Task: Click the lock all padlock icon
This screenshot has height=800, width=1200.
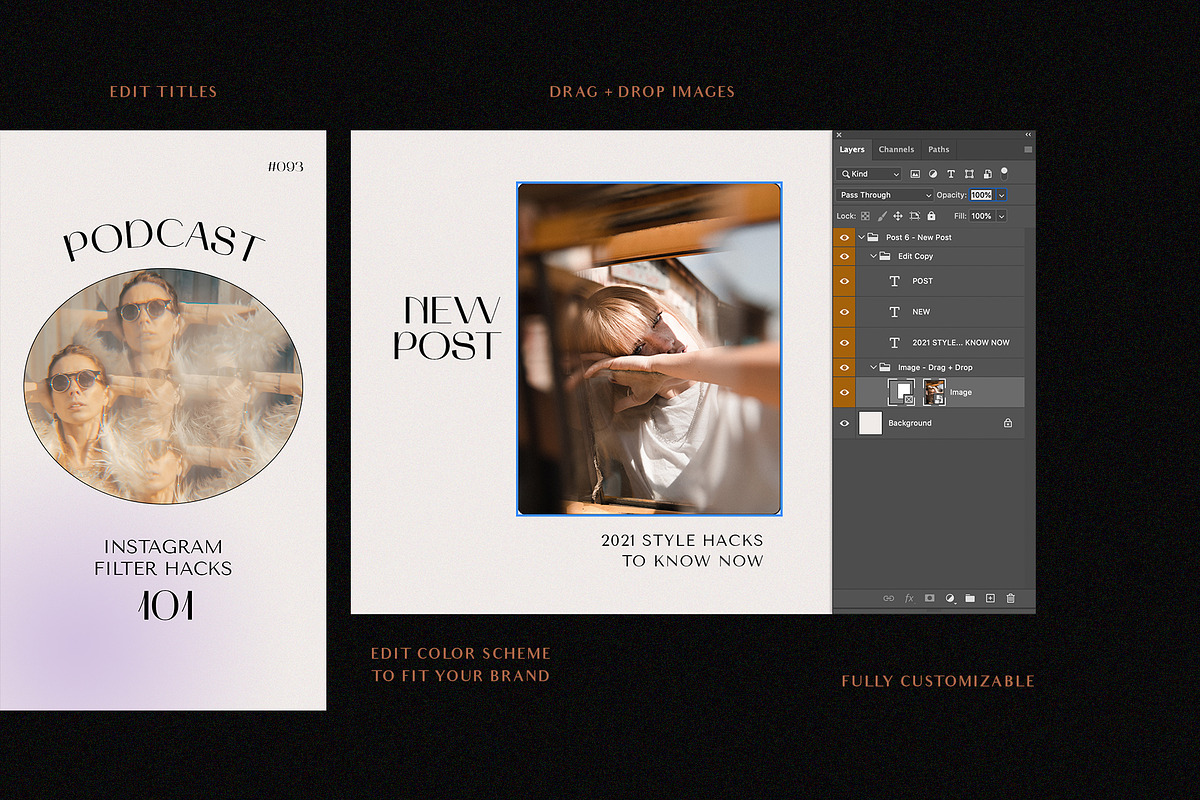Action: pyautogui.click(x=931, y=216)
